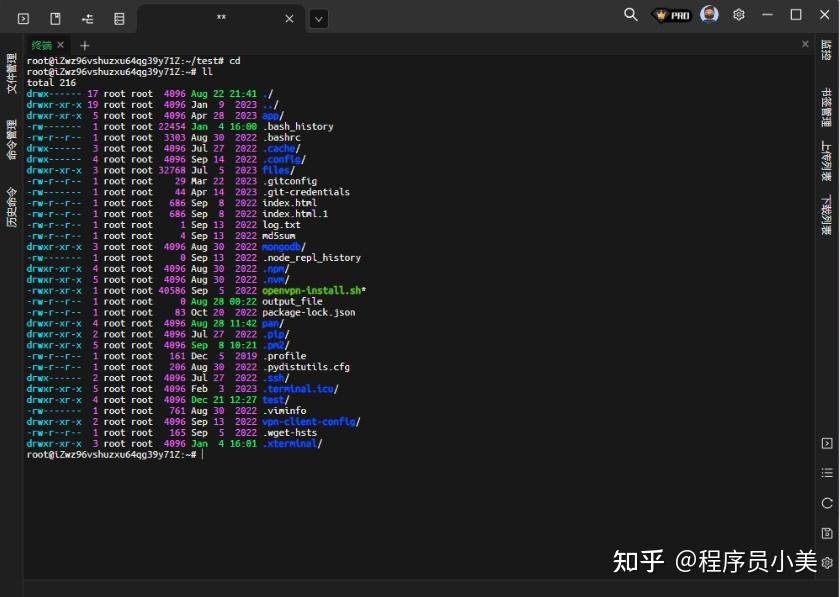Click the 'total 216' output line
Image resolution: width=840 pixels, height=597 pixels.
(x=51, y=83)
